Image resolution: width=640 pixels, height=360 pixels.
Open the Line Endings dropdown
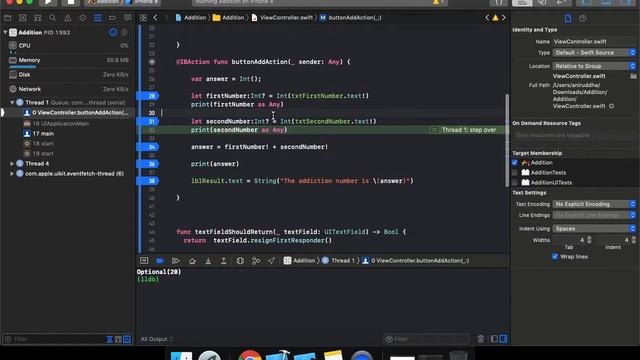point(594,215)
